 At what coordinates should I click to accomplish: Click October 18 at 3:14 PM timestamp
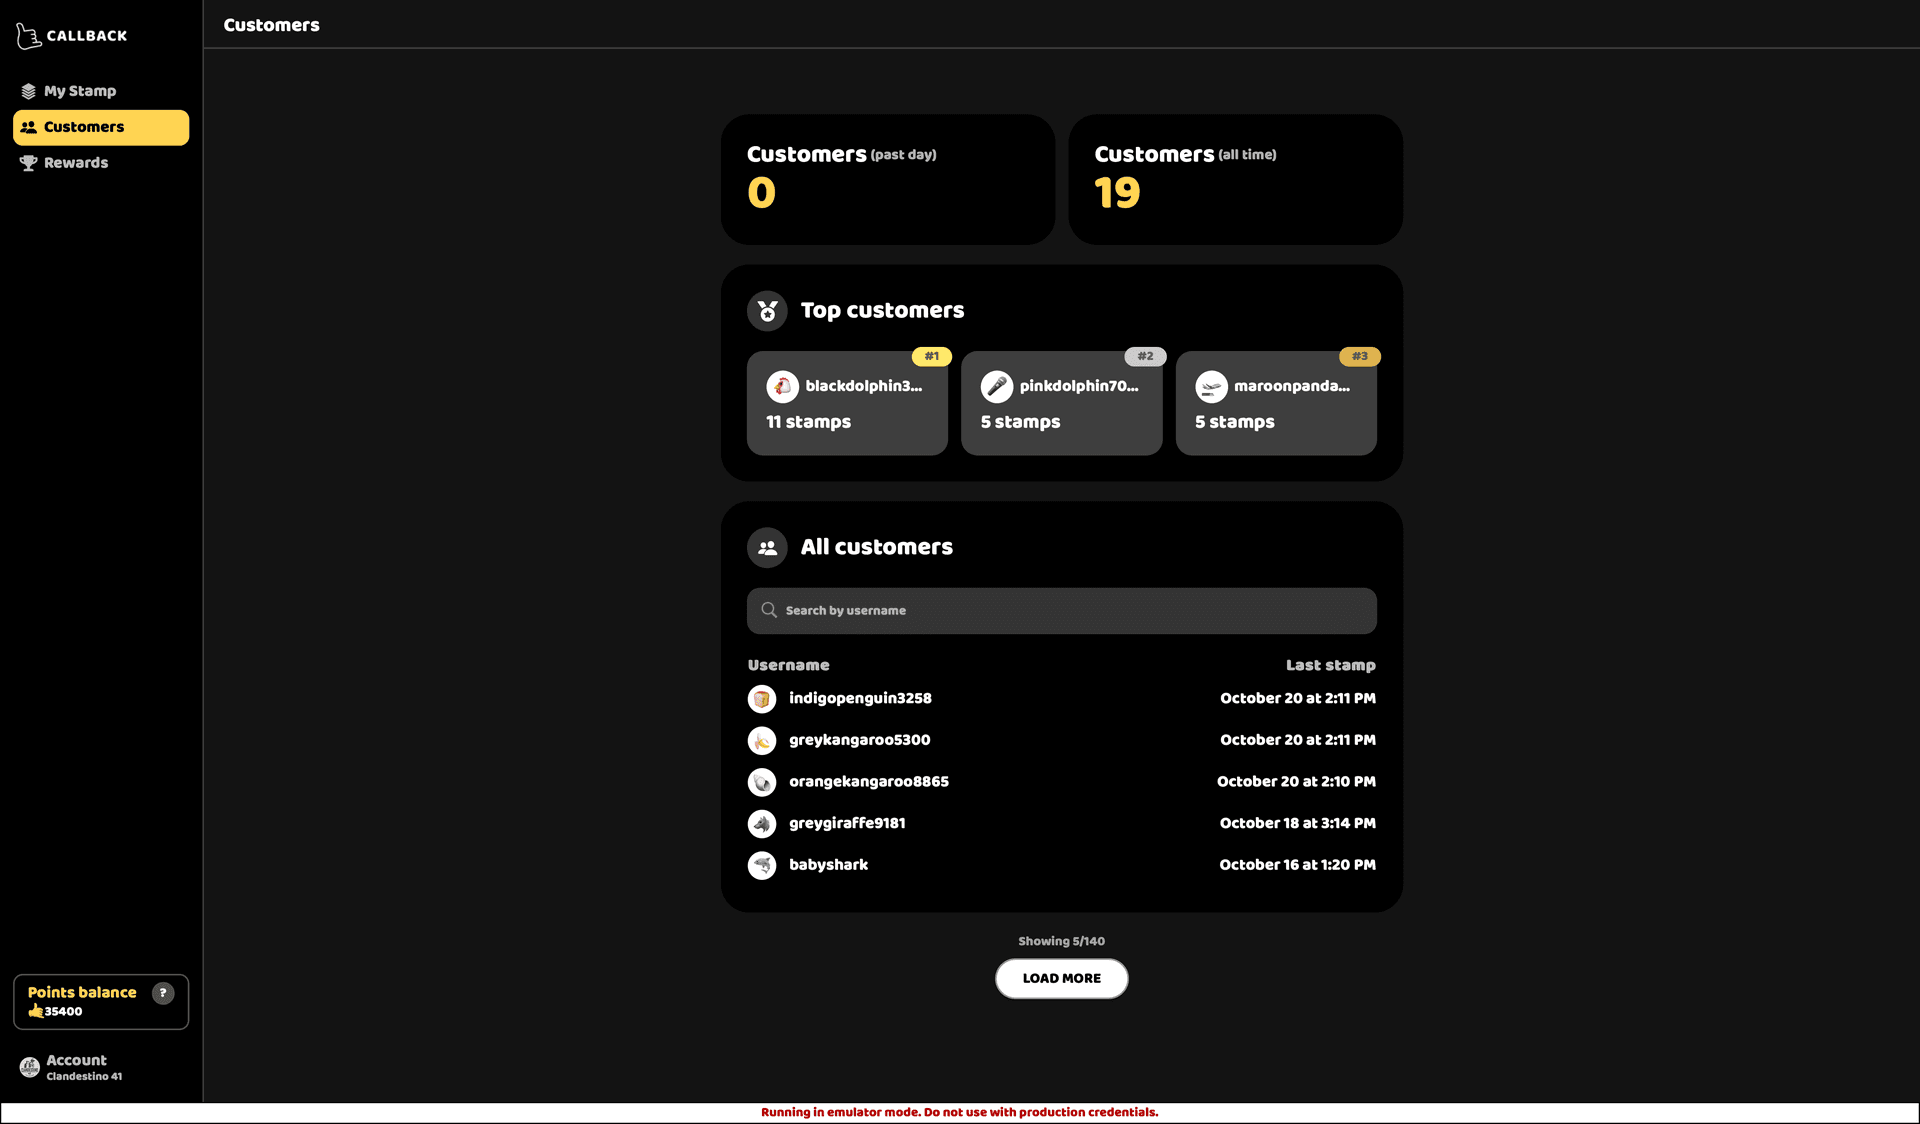click(1297, 823)
